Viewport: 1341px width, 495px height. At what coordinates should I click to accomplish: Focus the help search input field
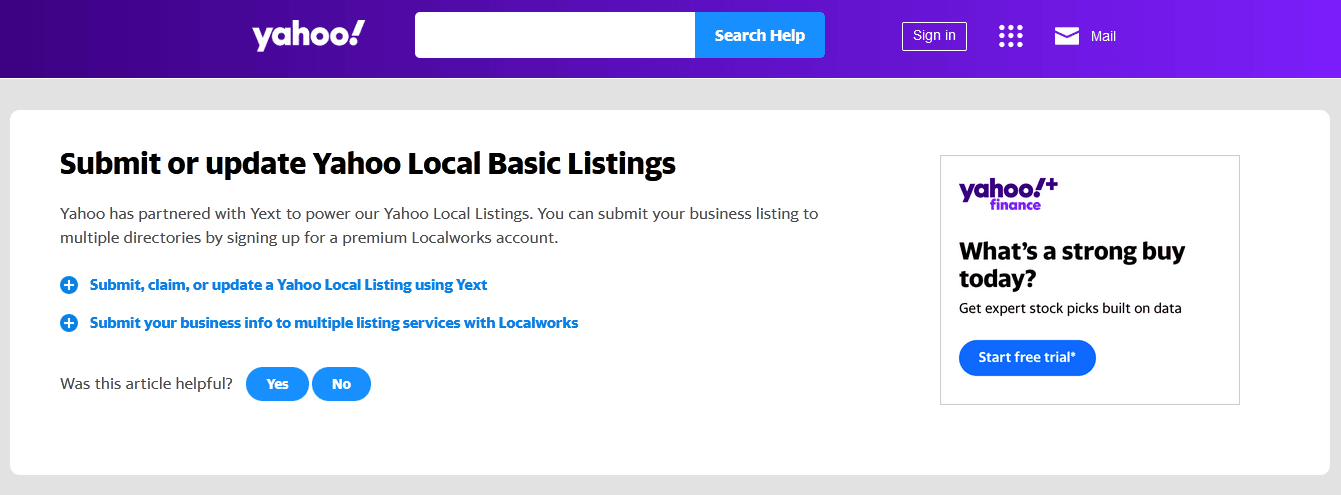555,35
